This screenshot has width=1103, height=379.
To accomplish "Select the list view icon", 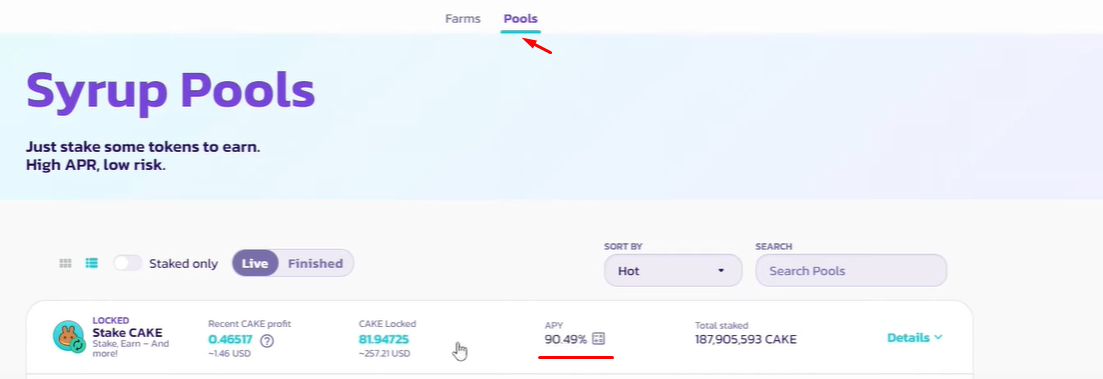I will tap(91, 264).
